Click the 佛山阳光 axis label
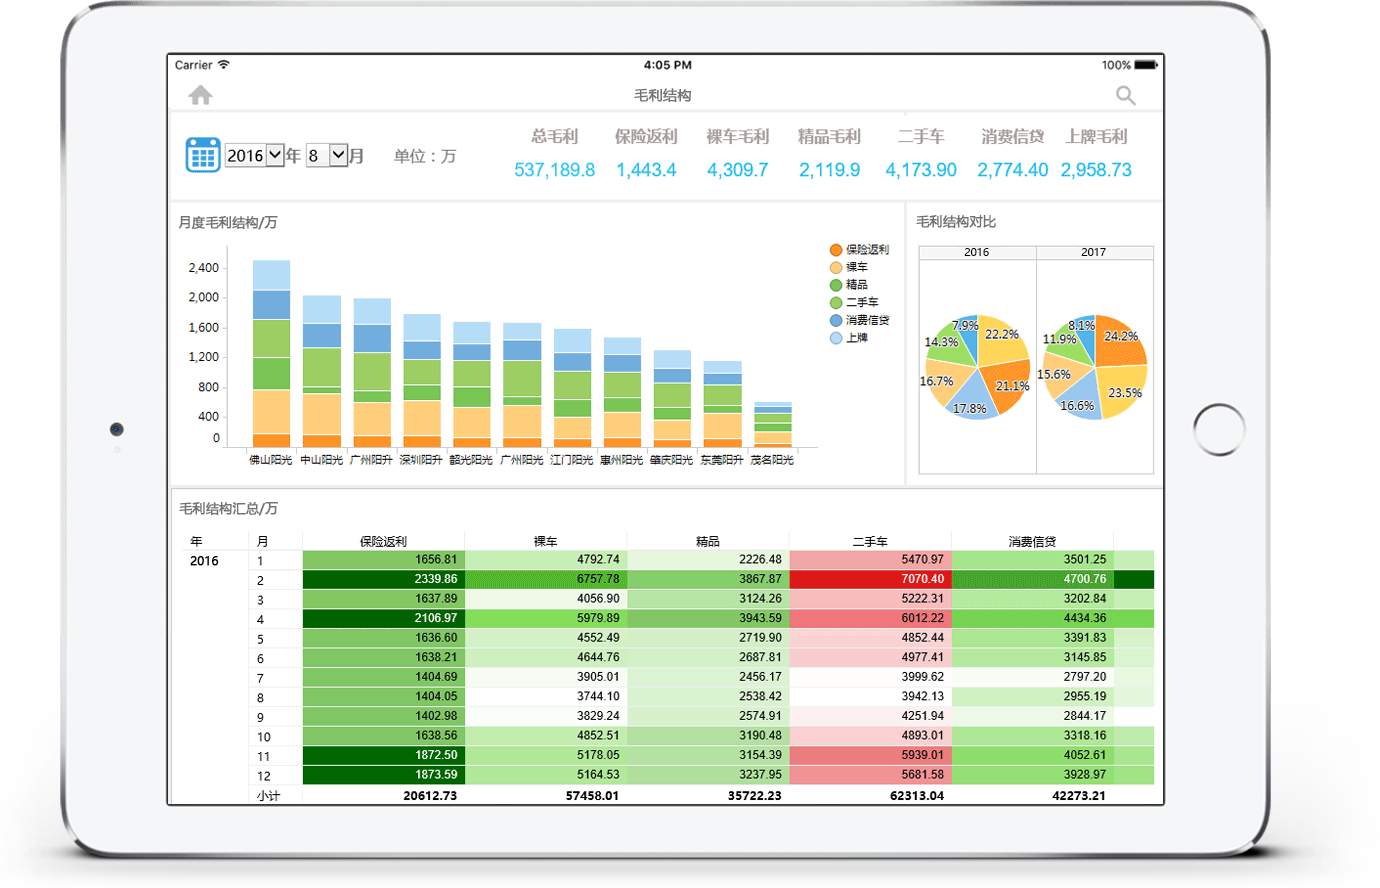1380x888 pixels. (x=271, y=460)
